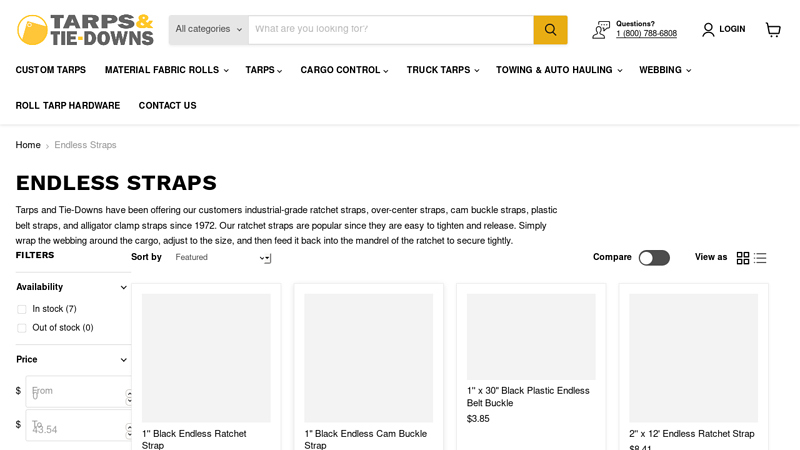Image resolution: width=800 pixels, height=450 pixels.
Task: Switch to list view icon
Action: point(760,258)
